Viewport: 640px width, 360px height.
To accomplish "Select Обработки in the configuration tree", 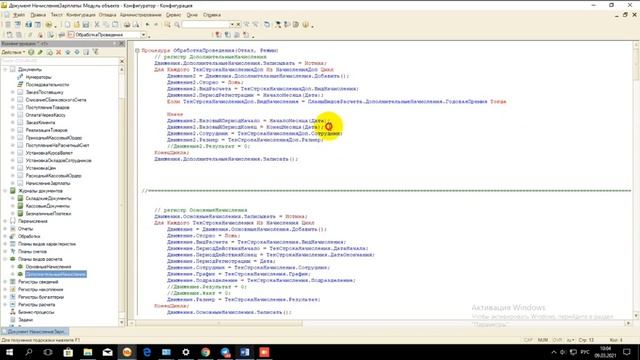I will click(29, 236).
